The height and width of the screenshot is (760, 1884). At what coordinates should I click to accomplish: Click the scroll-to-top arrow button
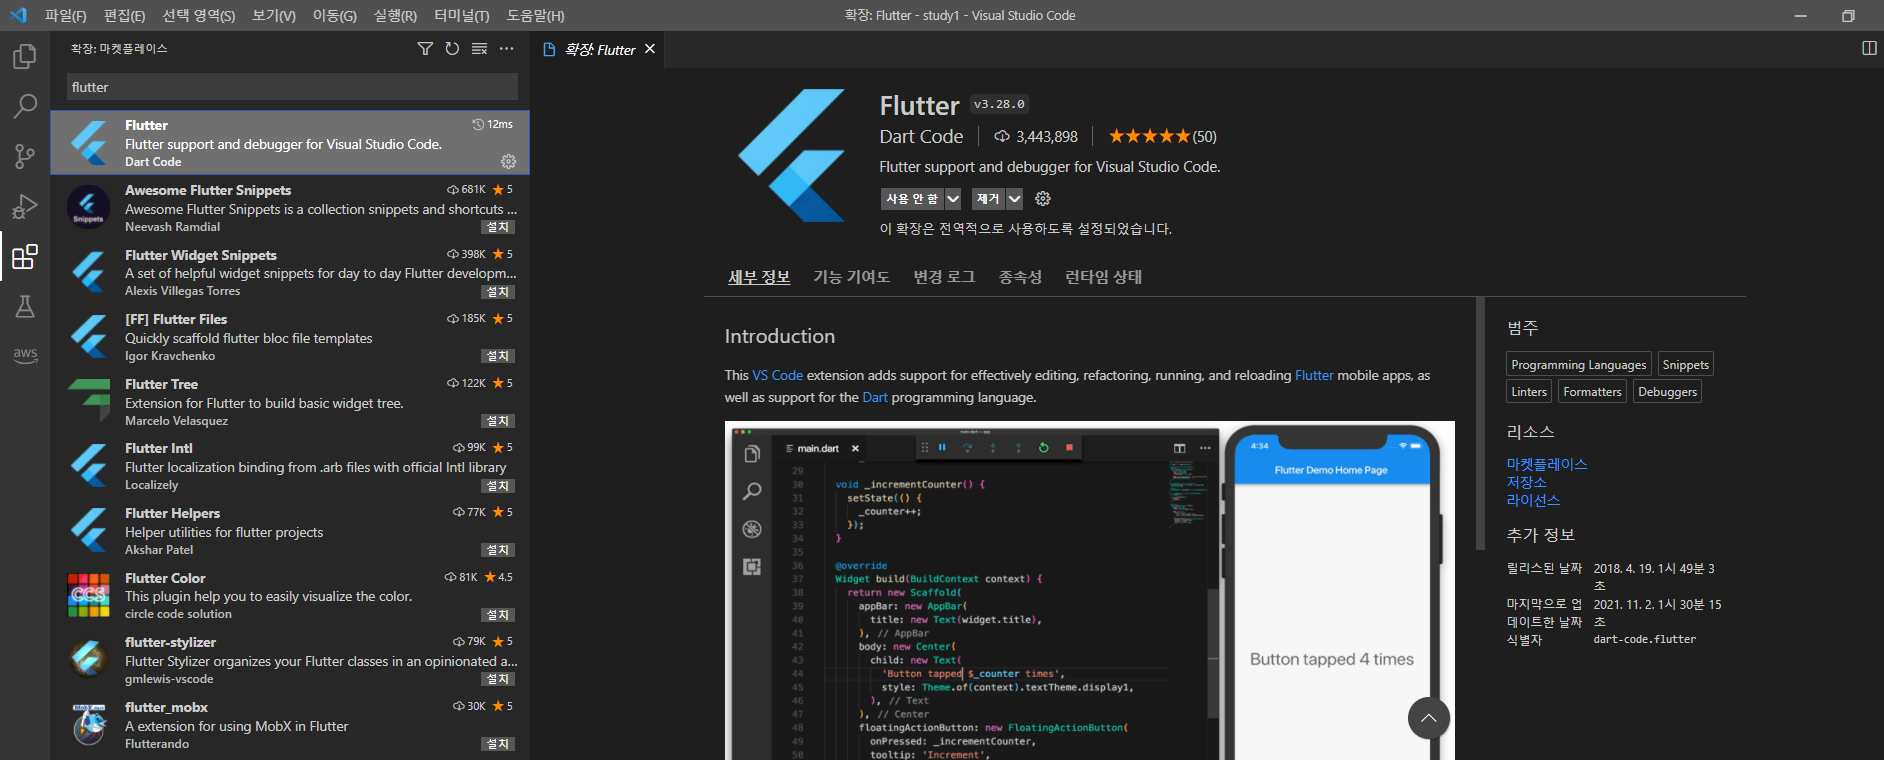pos(1429,718)
